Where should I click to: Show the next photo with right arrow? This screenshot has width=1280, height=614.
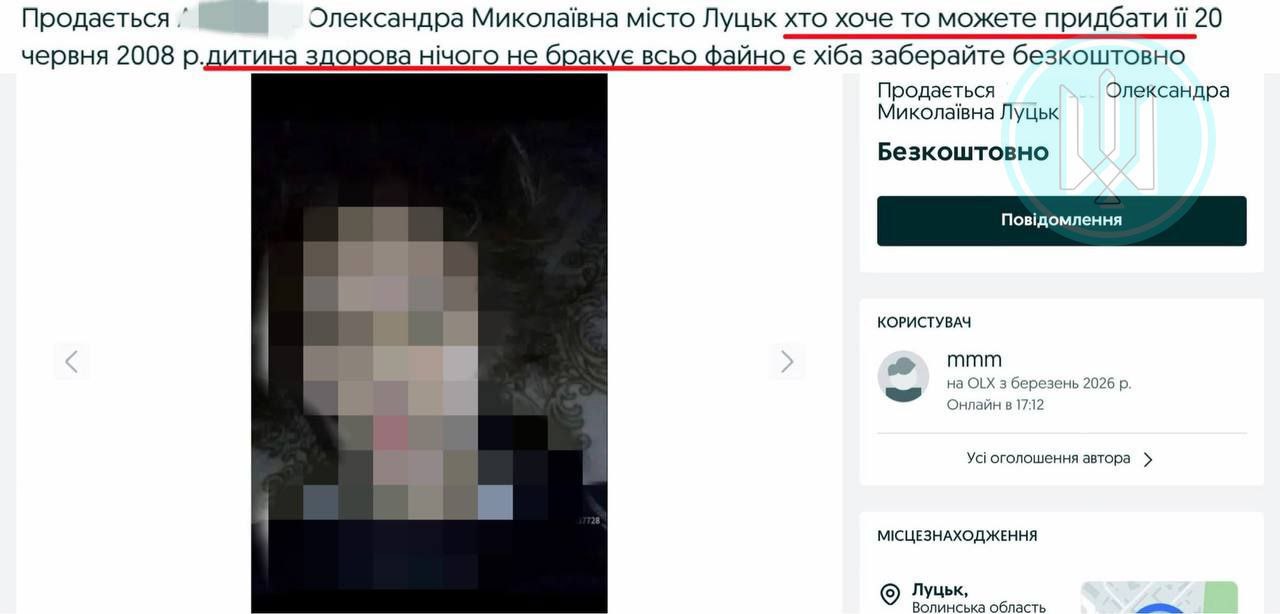[x=787, y=361]
